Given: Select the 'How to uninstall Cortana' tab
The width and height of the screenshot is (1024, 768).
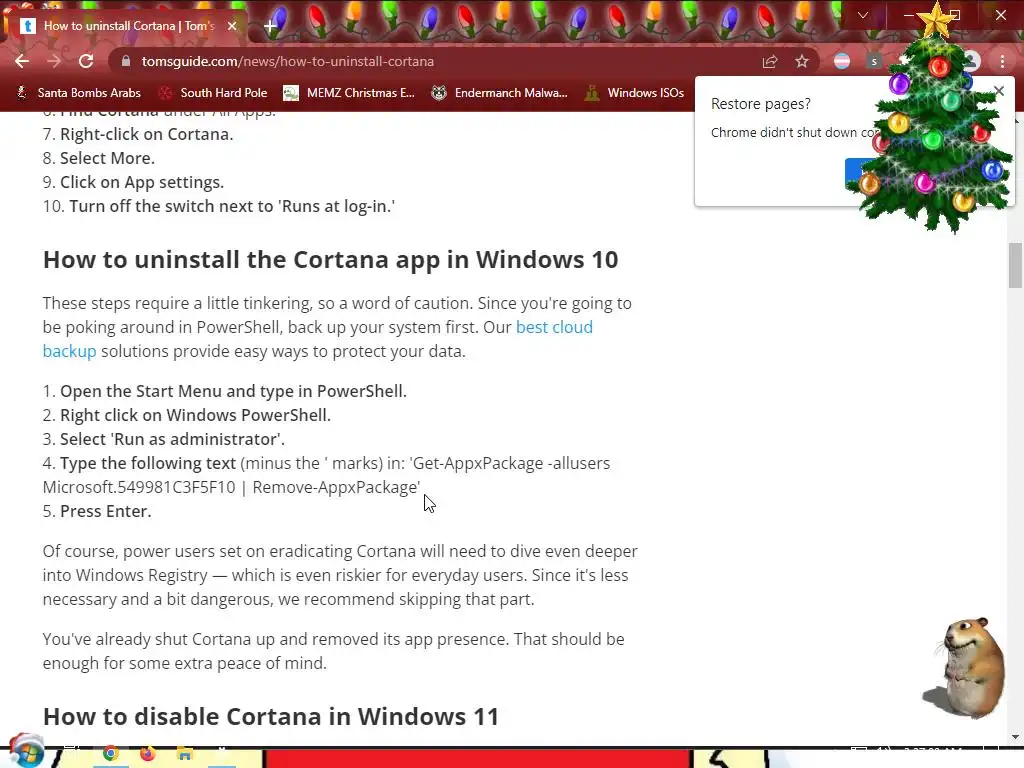Looking at the screenshot, I should (129, 26).
